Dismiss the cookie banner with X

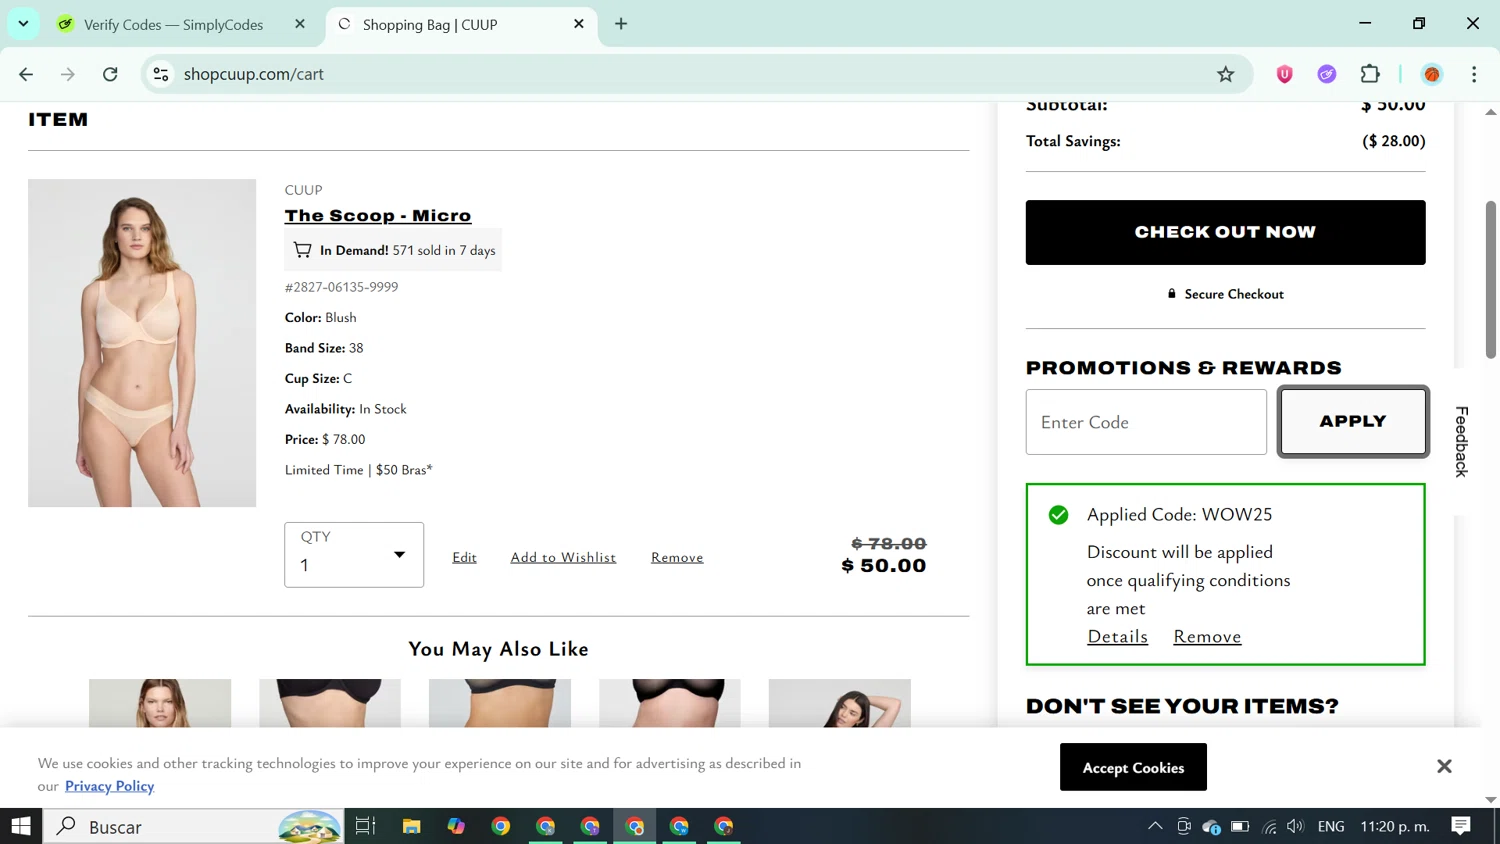pos(1444,766)
